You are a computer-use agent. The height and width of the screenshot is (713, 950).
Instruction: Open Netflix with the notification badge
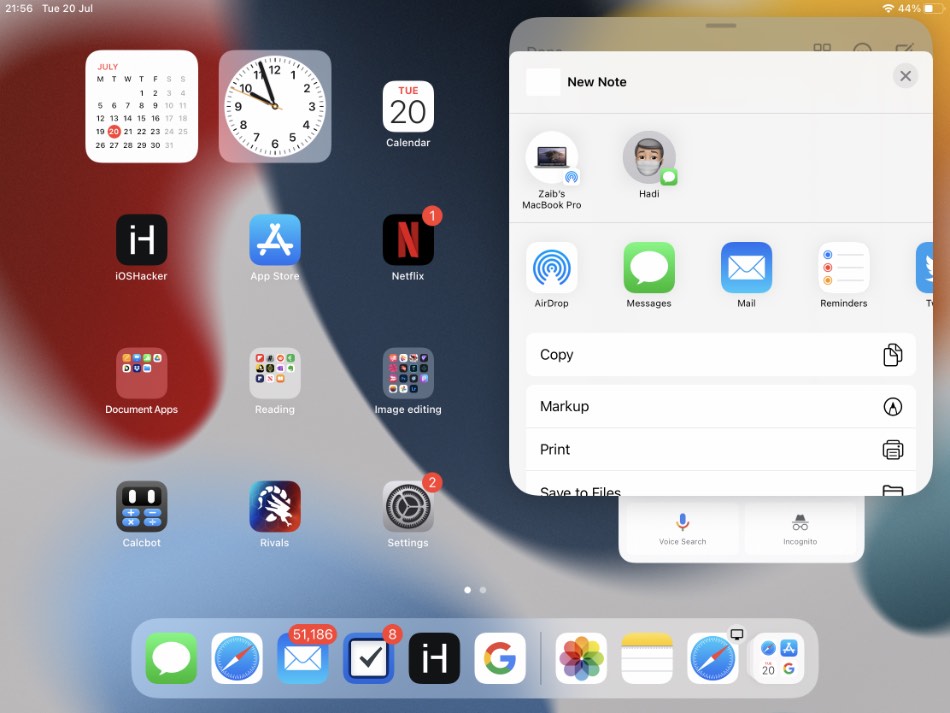[408, 239]
